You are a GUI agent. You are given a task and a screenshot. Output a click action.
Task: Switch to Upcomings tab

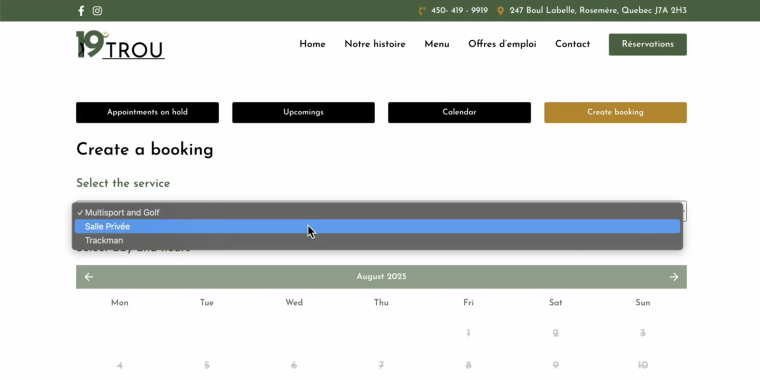click(x=303, y=112)
